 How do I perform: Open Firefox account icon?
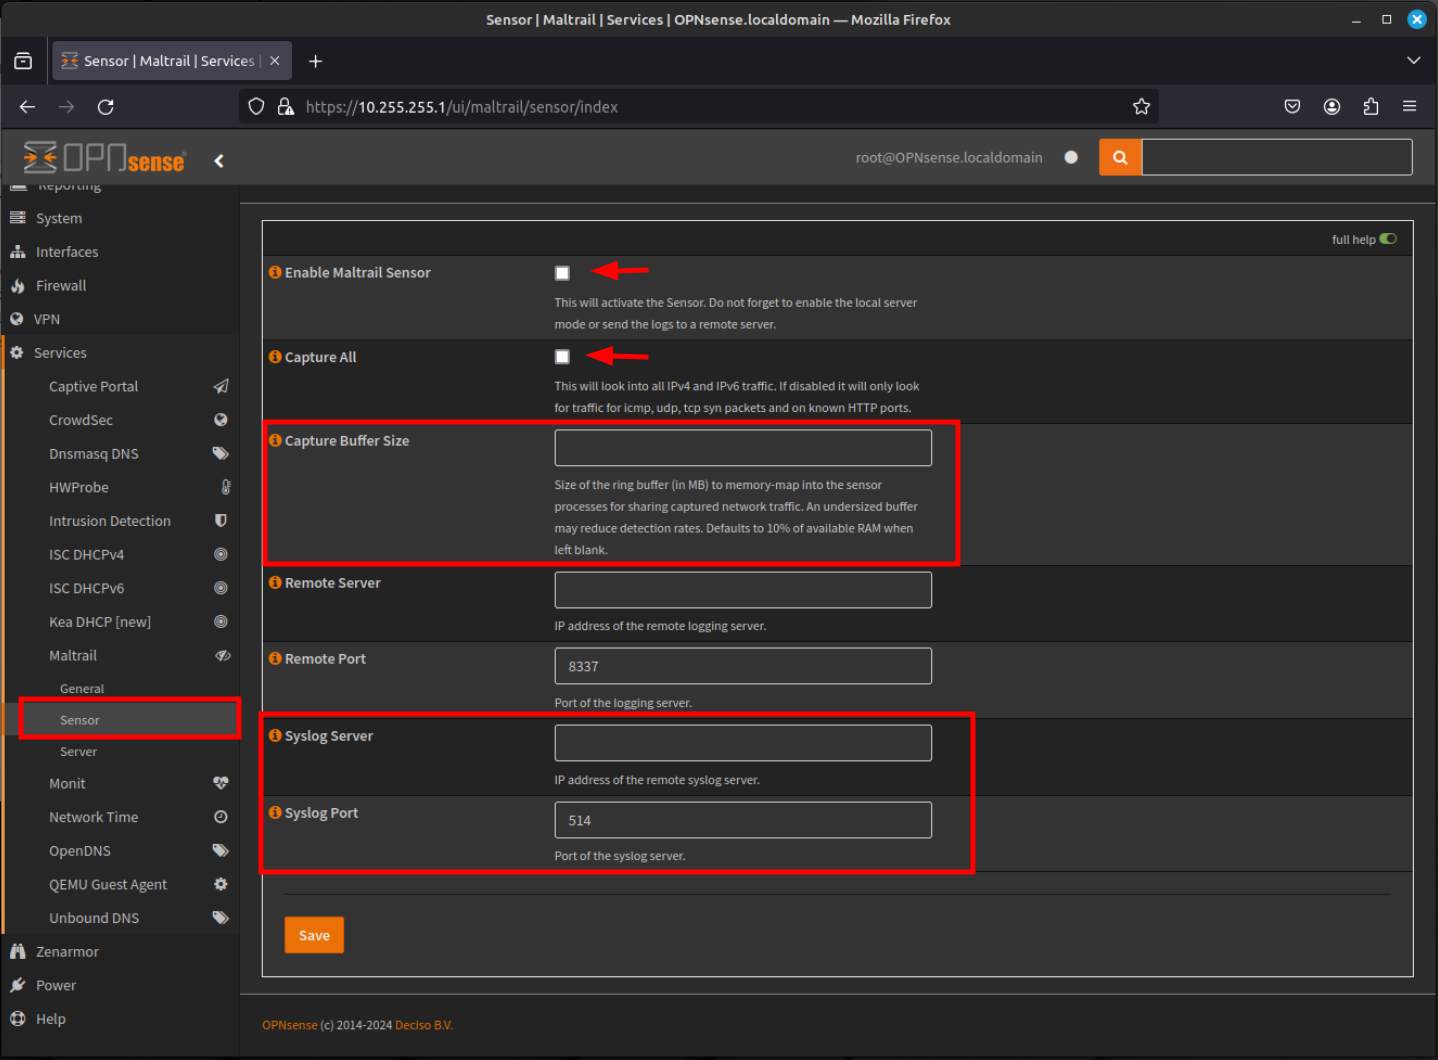tap(1332, 107)
